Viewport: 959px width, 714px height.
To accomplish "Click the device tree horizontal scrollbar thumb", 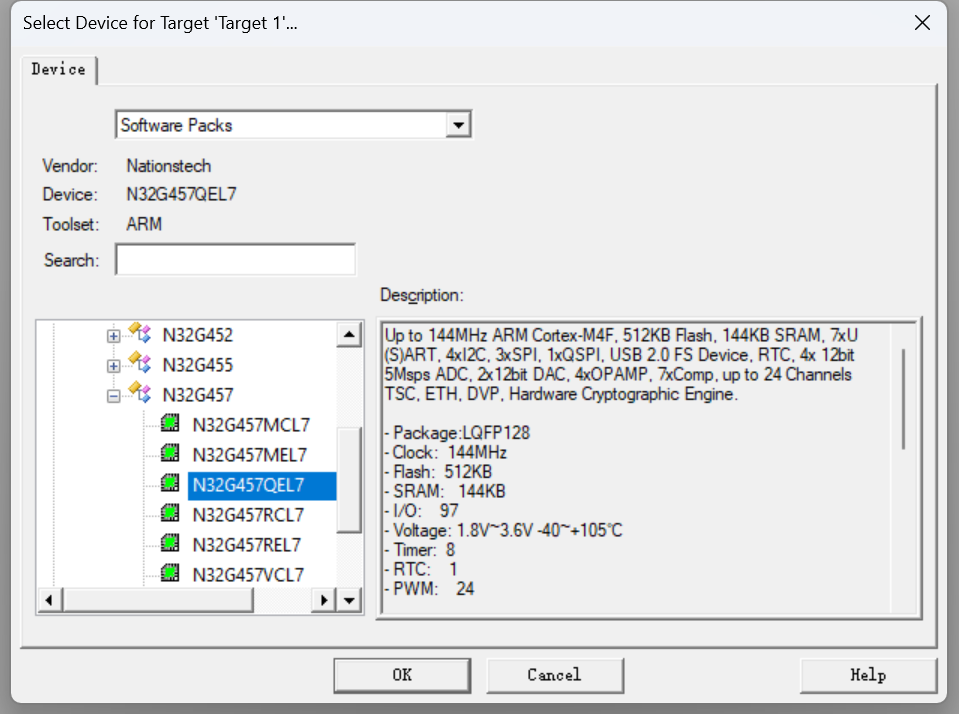I will (158, 600).
